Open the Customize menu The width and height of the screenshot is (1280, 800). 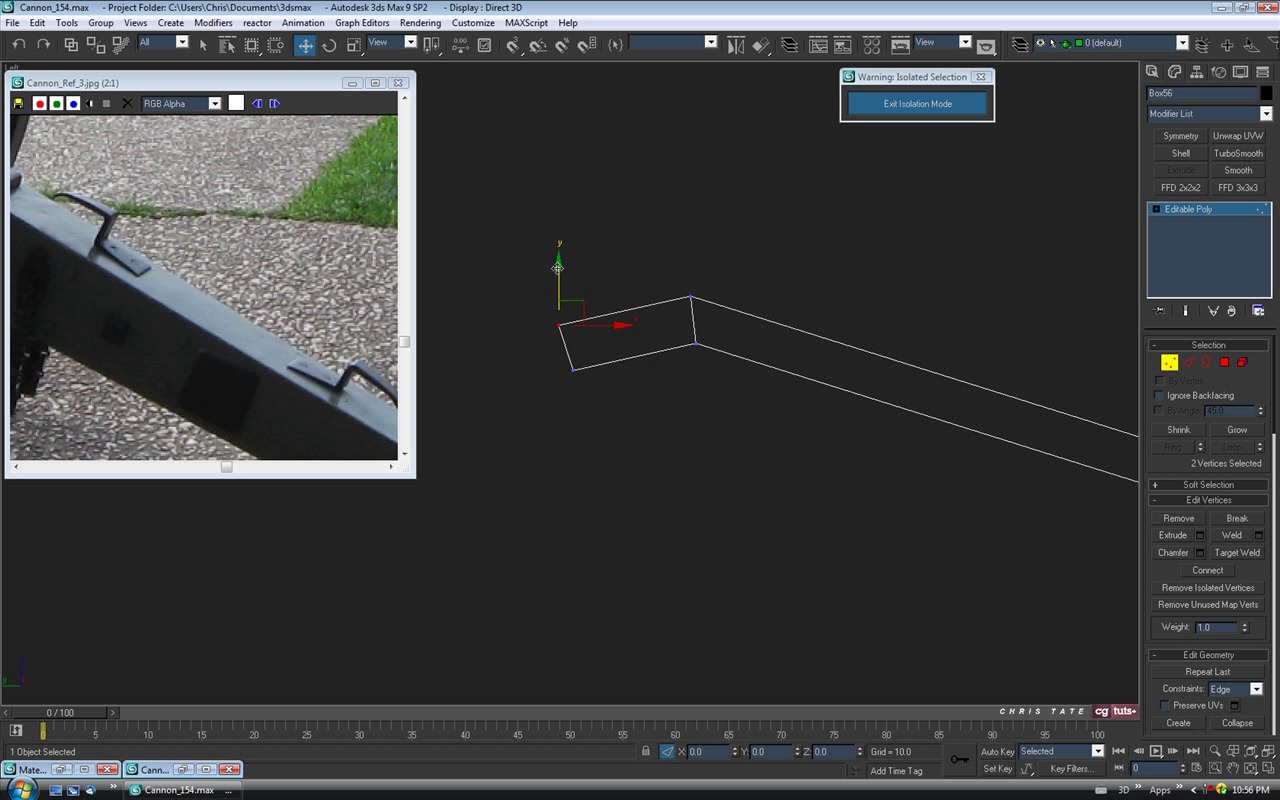pos(473,22)
